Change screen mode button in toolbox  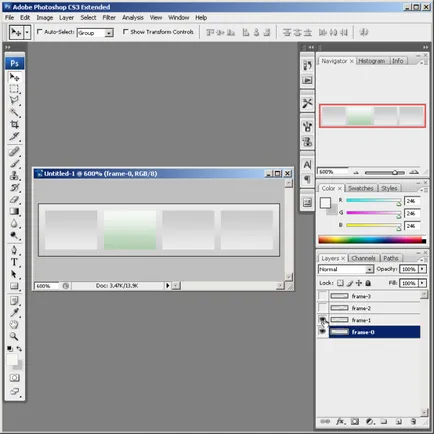click(14, 391)
